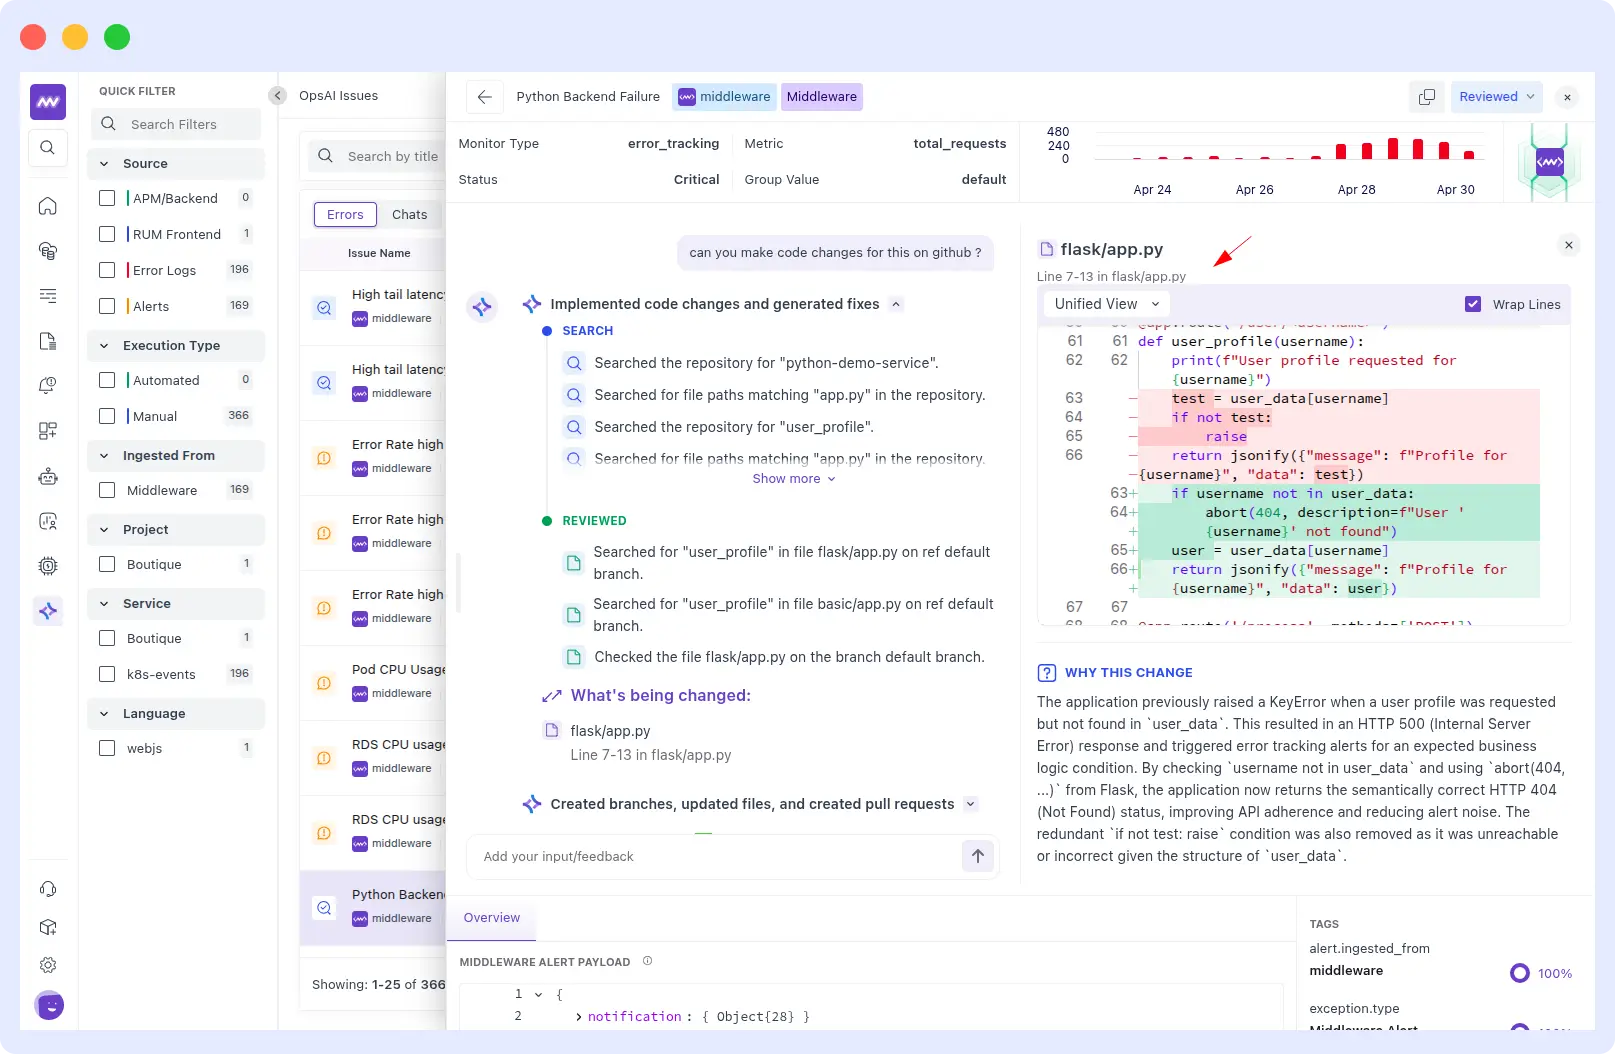Image resolution: width=1615 pixels, height=1054 pixels.
Task: Enable the RUM Frontend source filter
Action: click(x=108, y=233)
